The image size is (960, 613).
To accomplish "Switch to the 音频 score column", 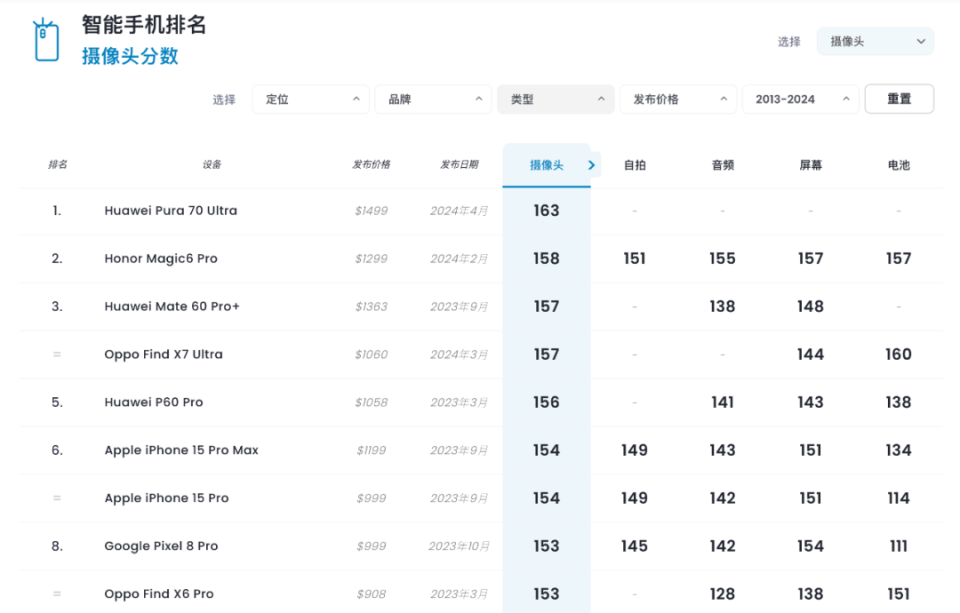I will coord(722,165).
